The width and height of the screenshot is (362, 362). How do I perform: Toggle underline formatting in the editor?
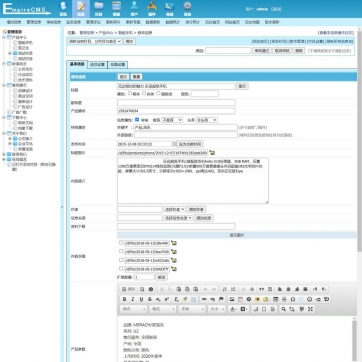click(141, 299)
